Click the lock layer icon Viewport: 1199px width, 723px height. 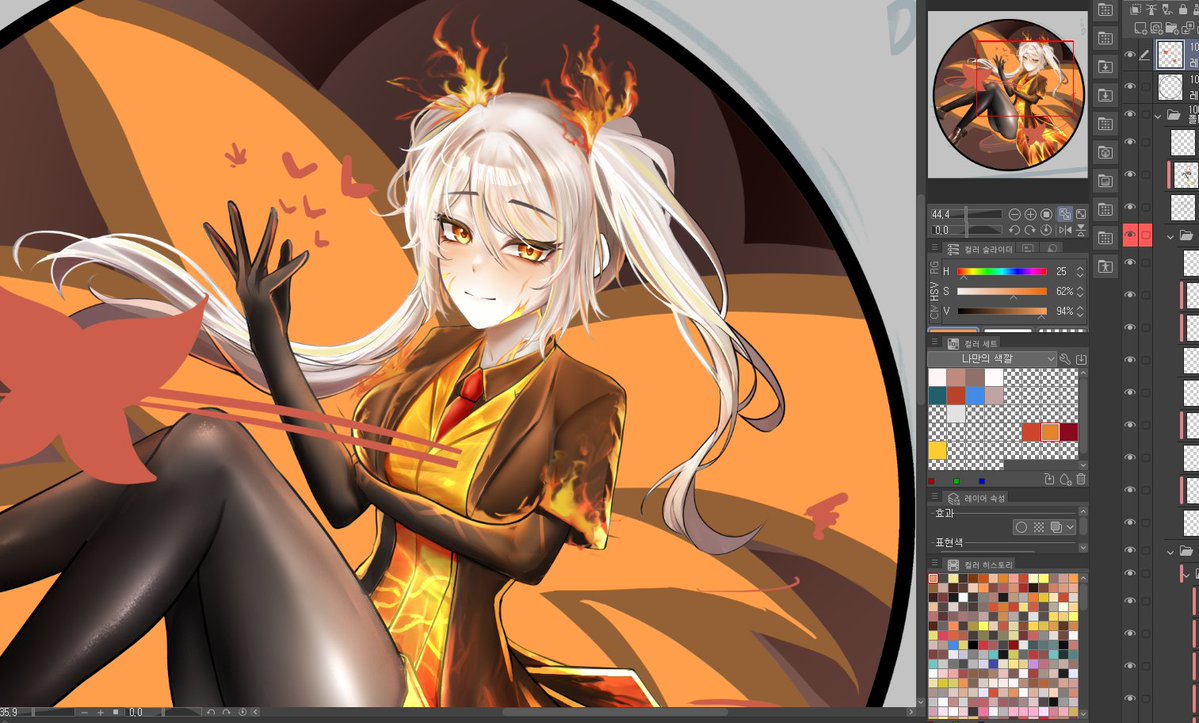pyautogui.click(x=1183, y=9)
